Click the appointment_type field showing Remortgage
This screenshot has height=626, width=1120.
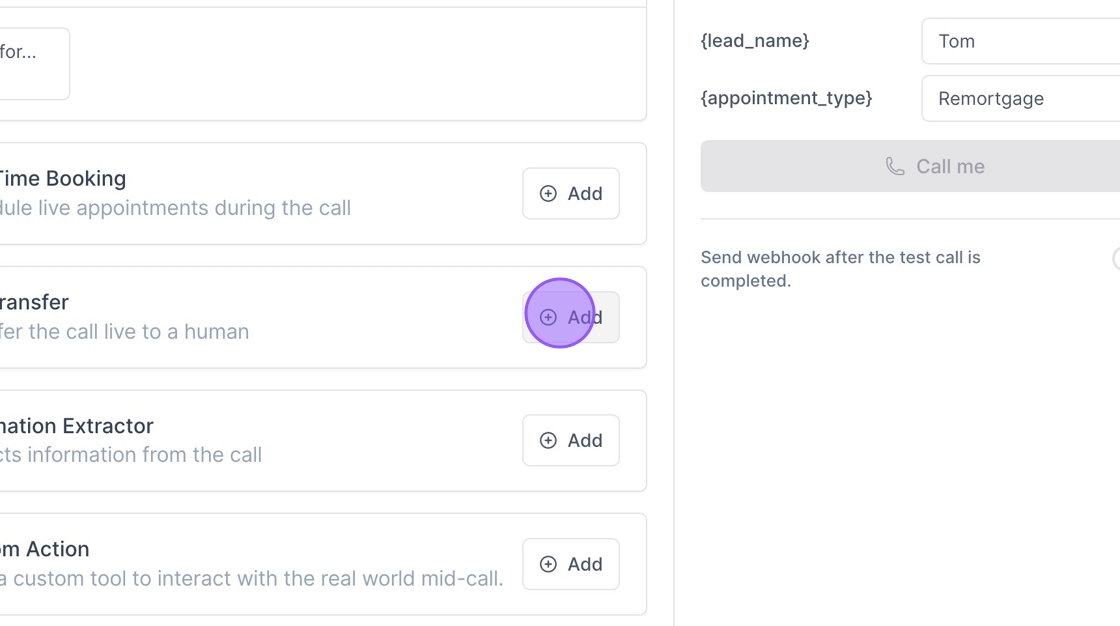pos(1020,99)
